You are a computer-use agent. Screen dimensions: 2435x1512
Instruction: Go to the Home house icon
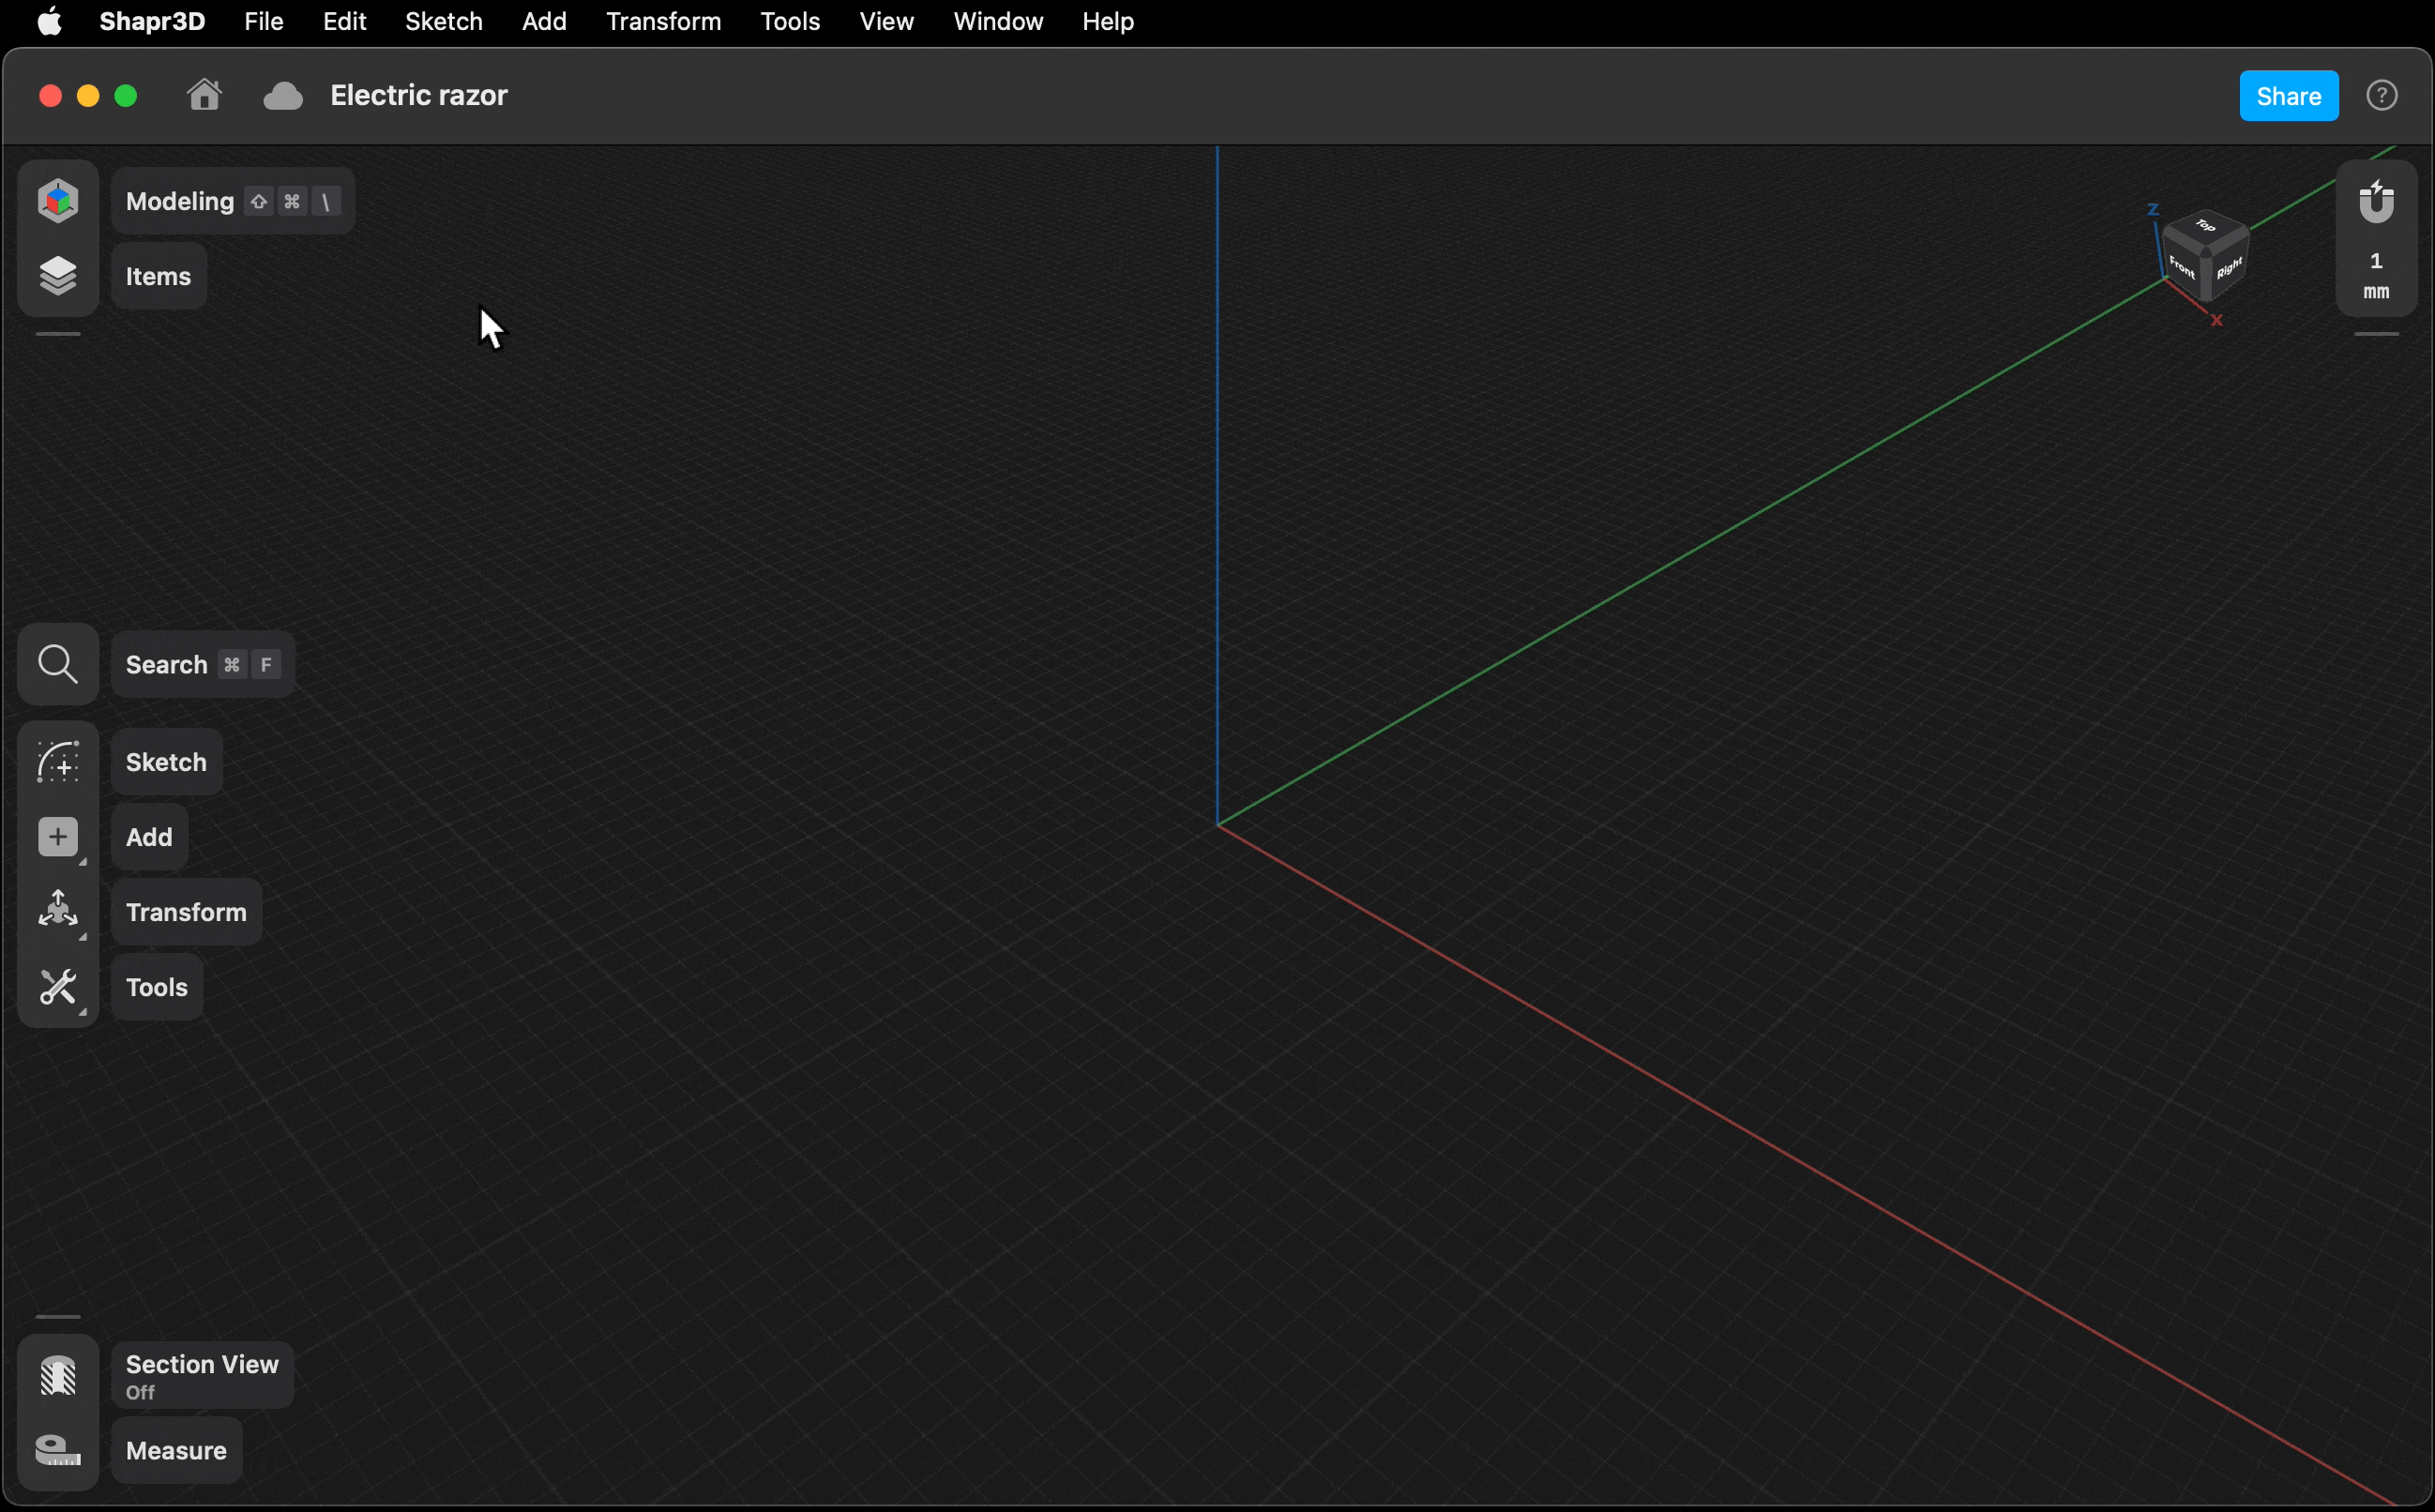click(204, 95)
